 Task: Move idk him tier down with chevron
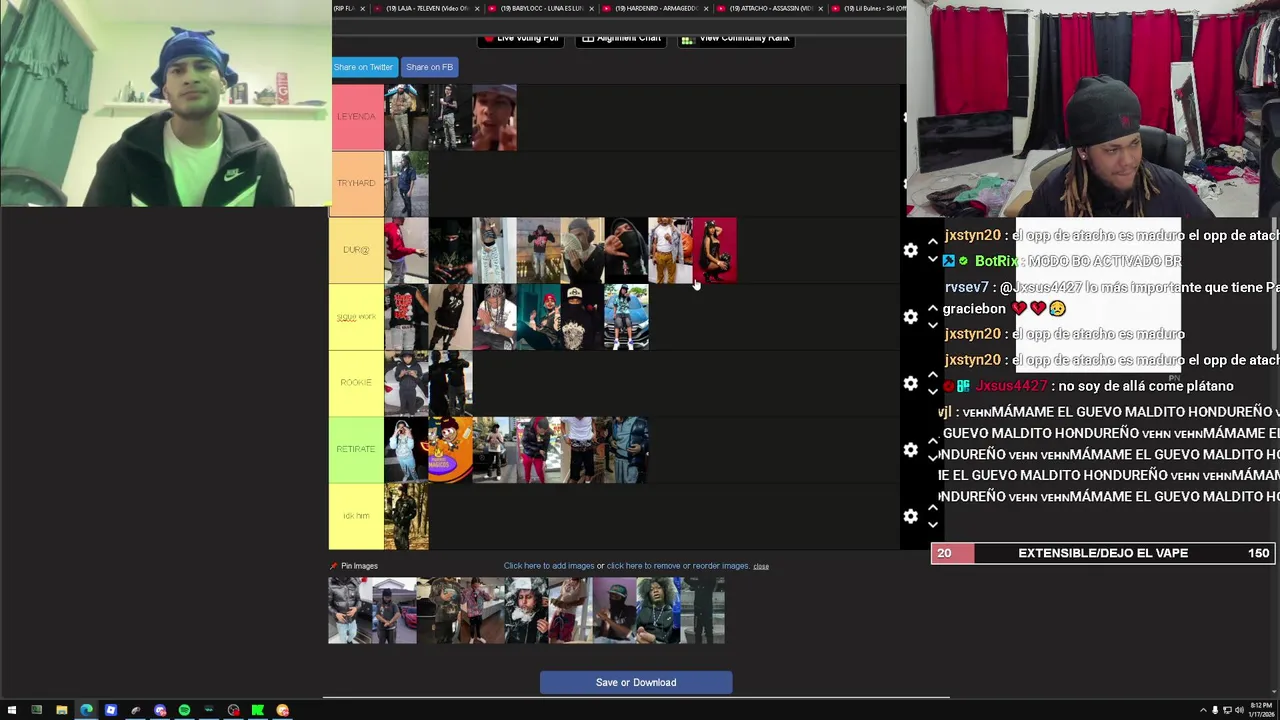click(932, 525)
